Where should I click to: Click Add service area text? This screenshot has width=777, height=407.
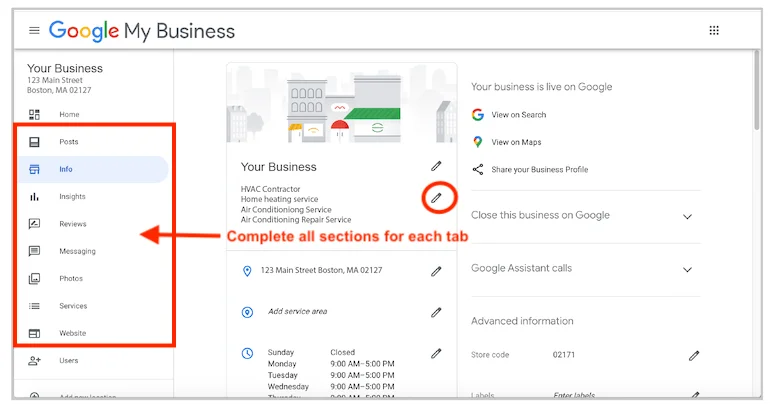(297, 312)
